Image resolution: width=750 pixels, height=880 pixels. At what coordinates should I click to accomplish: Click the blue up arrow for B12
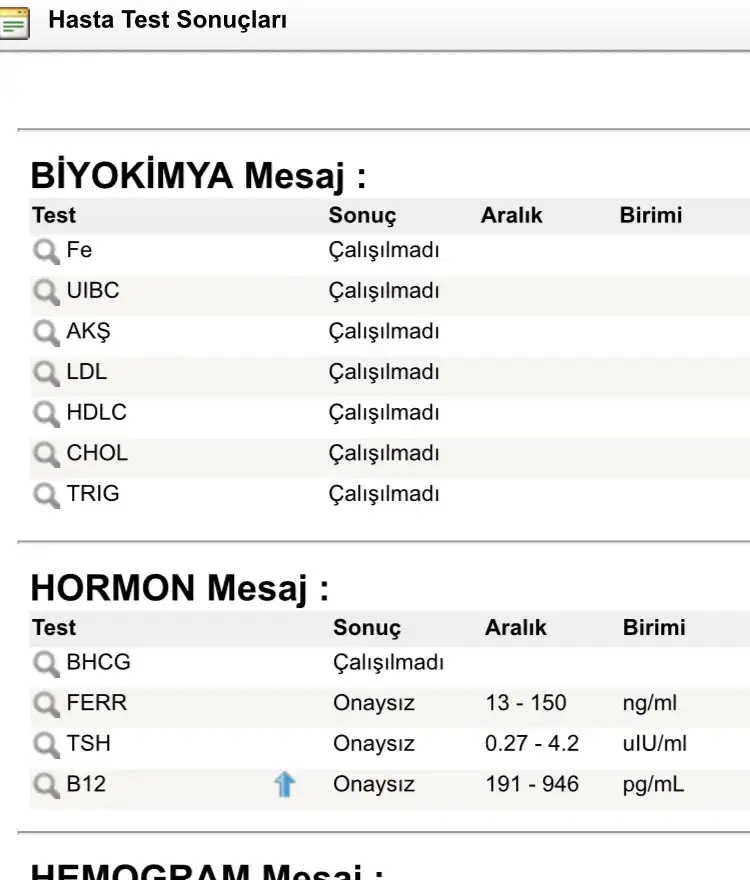[285, 785]
